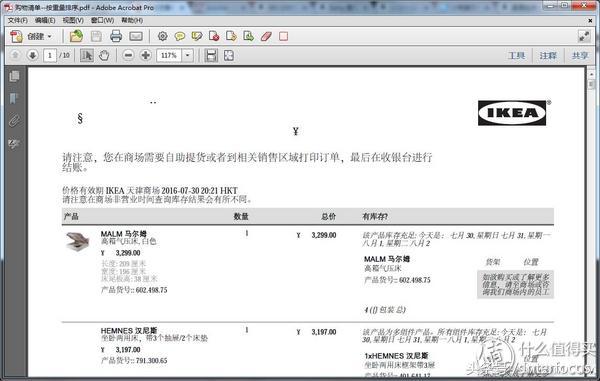Go to previous page up arrow
Screen dimensions: 600x381
(x=15, y=55)
